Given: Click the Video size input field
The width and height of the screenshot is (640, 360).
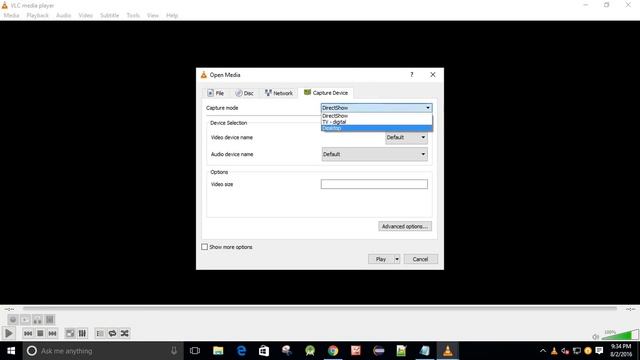Looking at the screenshot, I should tap(374, 184).
